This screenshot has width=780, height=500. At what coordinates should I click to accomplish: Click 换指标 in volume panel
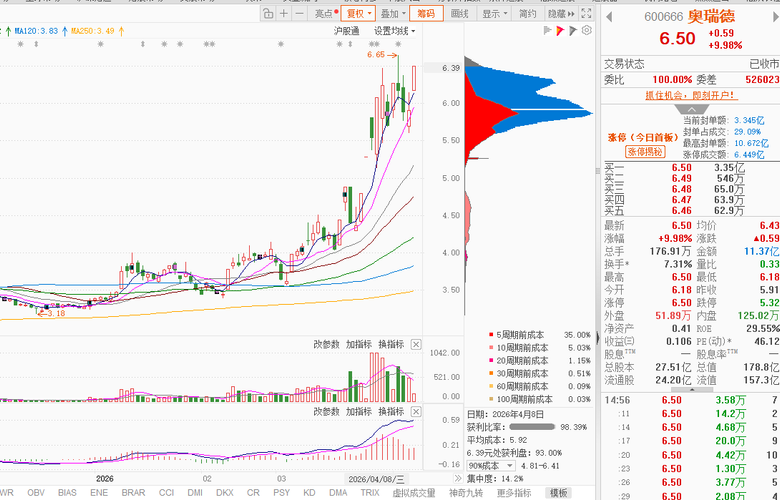(391, 344)
